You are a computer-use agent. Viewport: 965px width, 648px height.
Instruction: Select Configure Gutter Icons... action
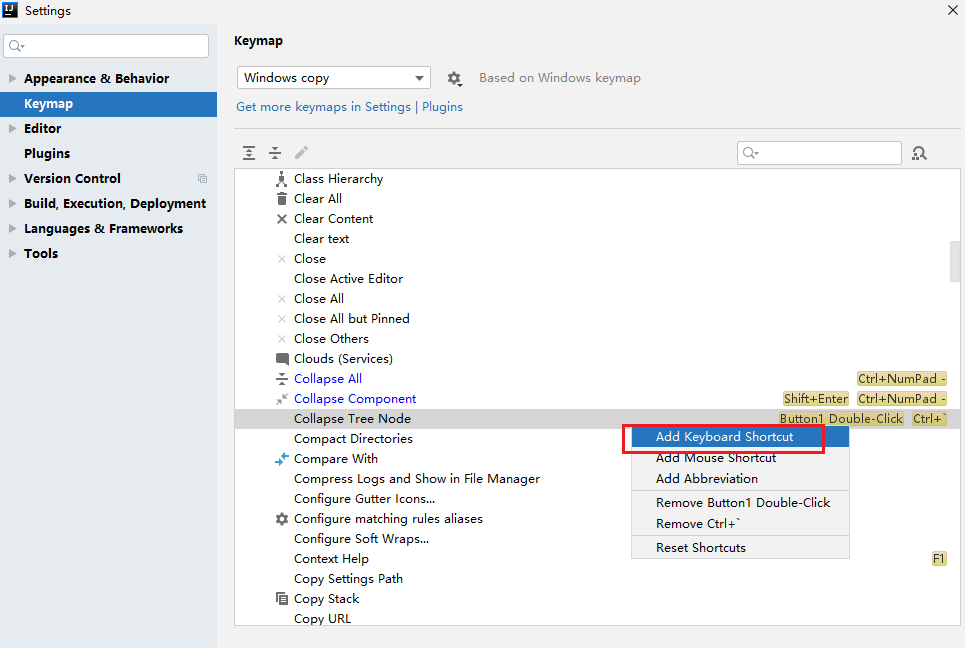coord(364,499)
